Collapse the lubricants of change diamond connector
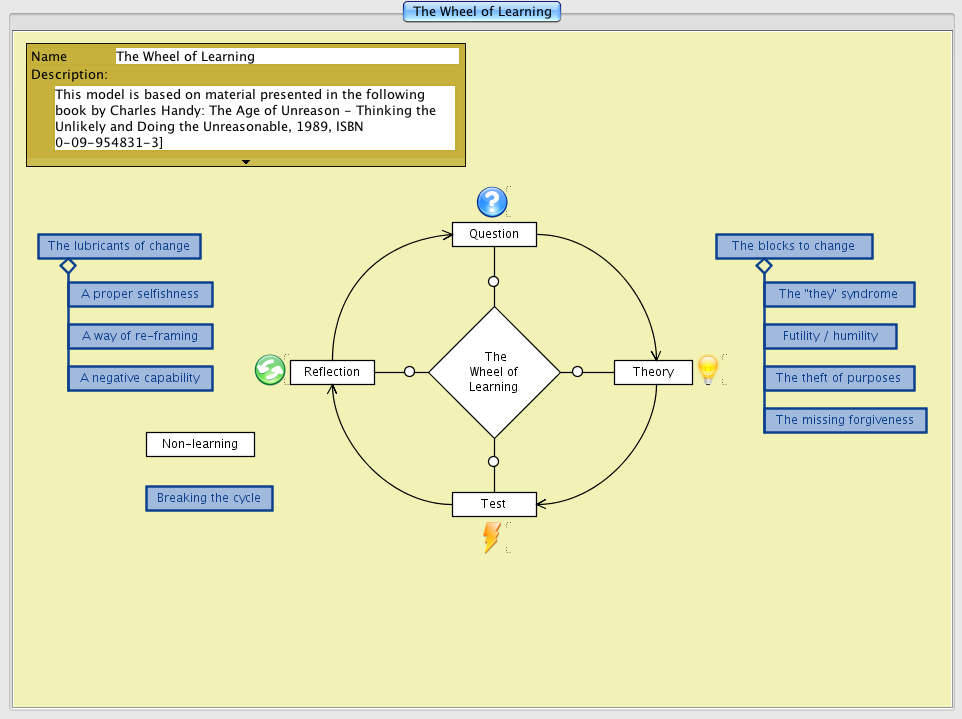 pos(68,266)
